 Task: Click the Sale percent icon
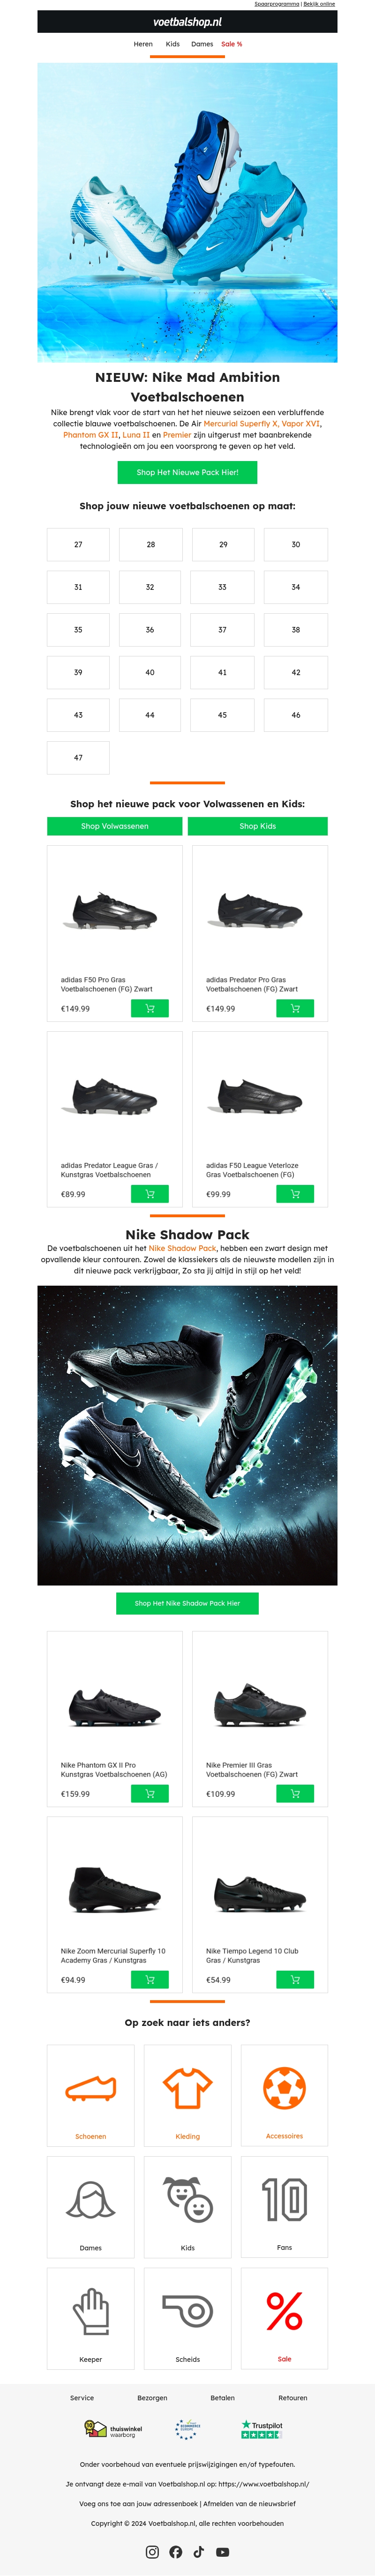284,2311
